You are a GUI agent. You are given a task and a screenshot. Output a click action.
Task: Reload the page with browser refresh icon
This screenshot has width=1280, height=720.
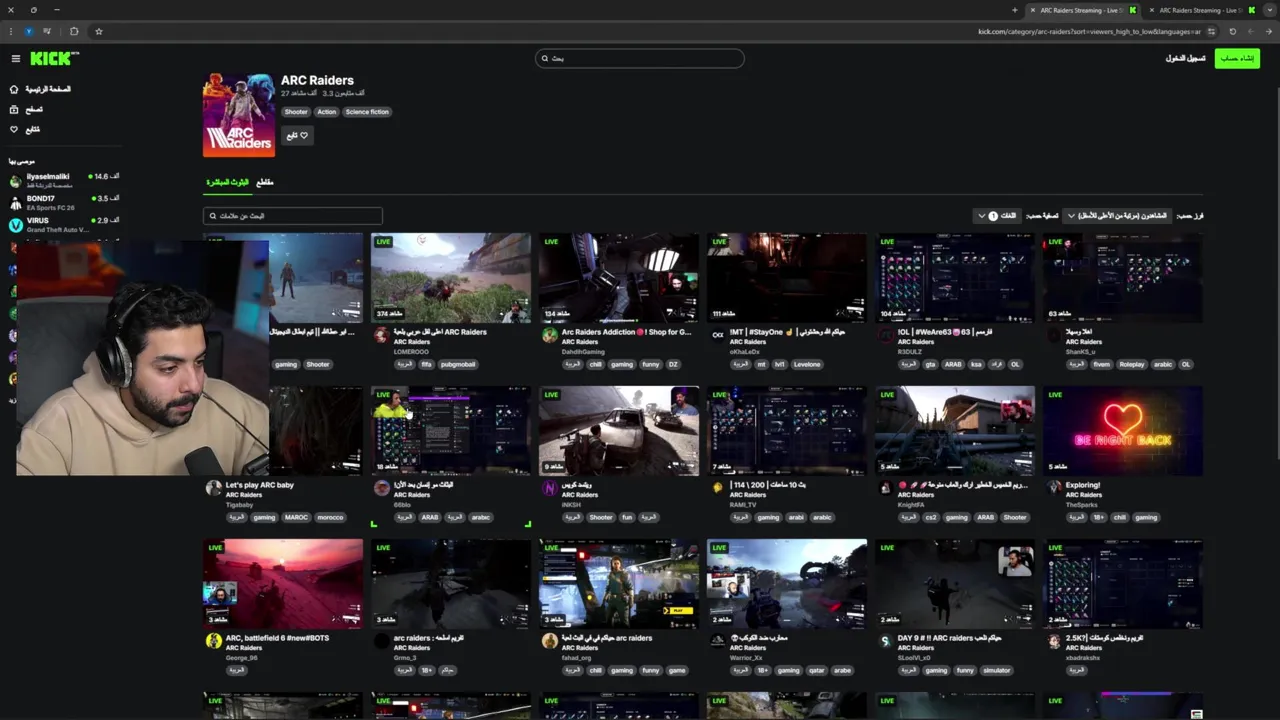tap(1232, 31)
